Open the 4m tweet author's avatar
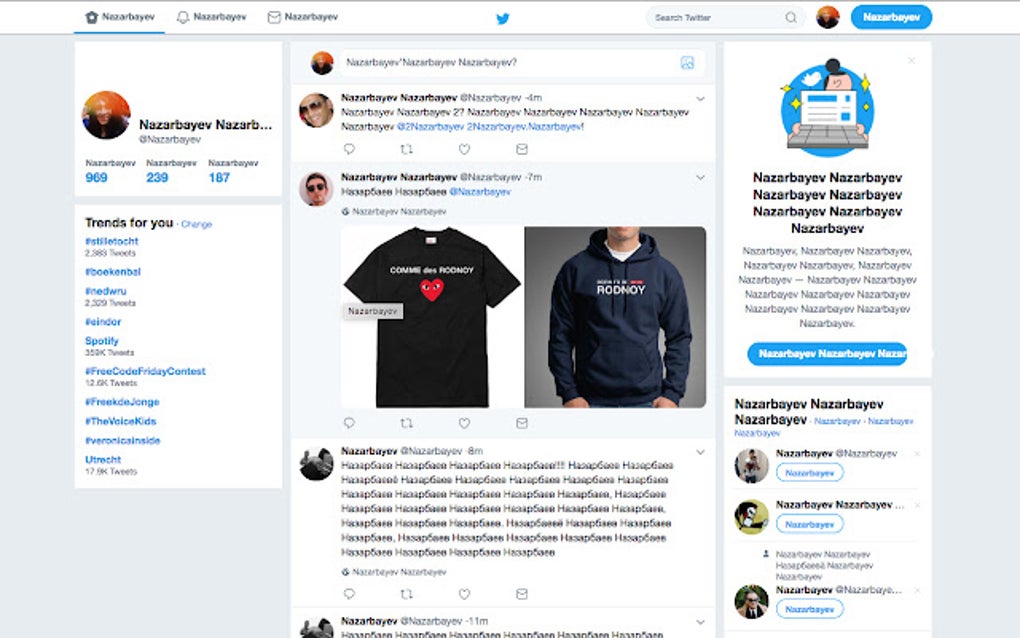Image resolution: width=1020 pixels, height=638 pixels. 316,110
